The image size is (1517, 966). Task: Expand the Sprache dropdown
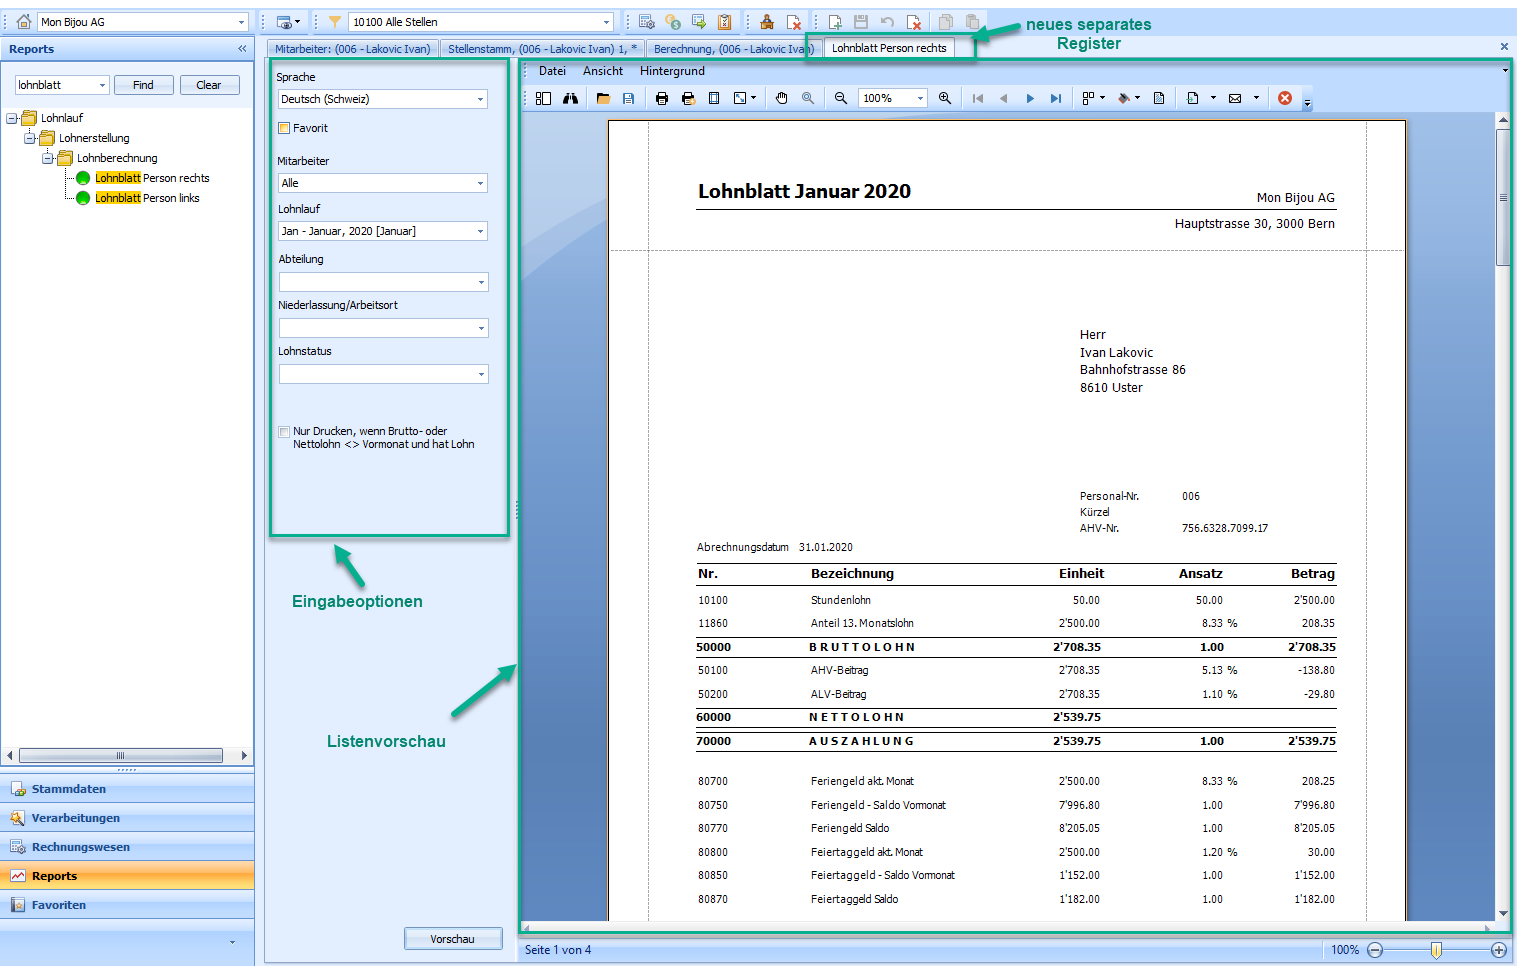coord(480,99)
